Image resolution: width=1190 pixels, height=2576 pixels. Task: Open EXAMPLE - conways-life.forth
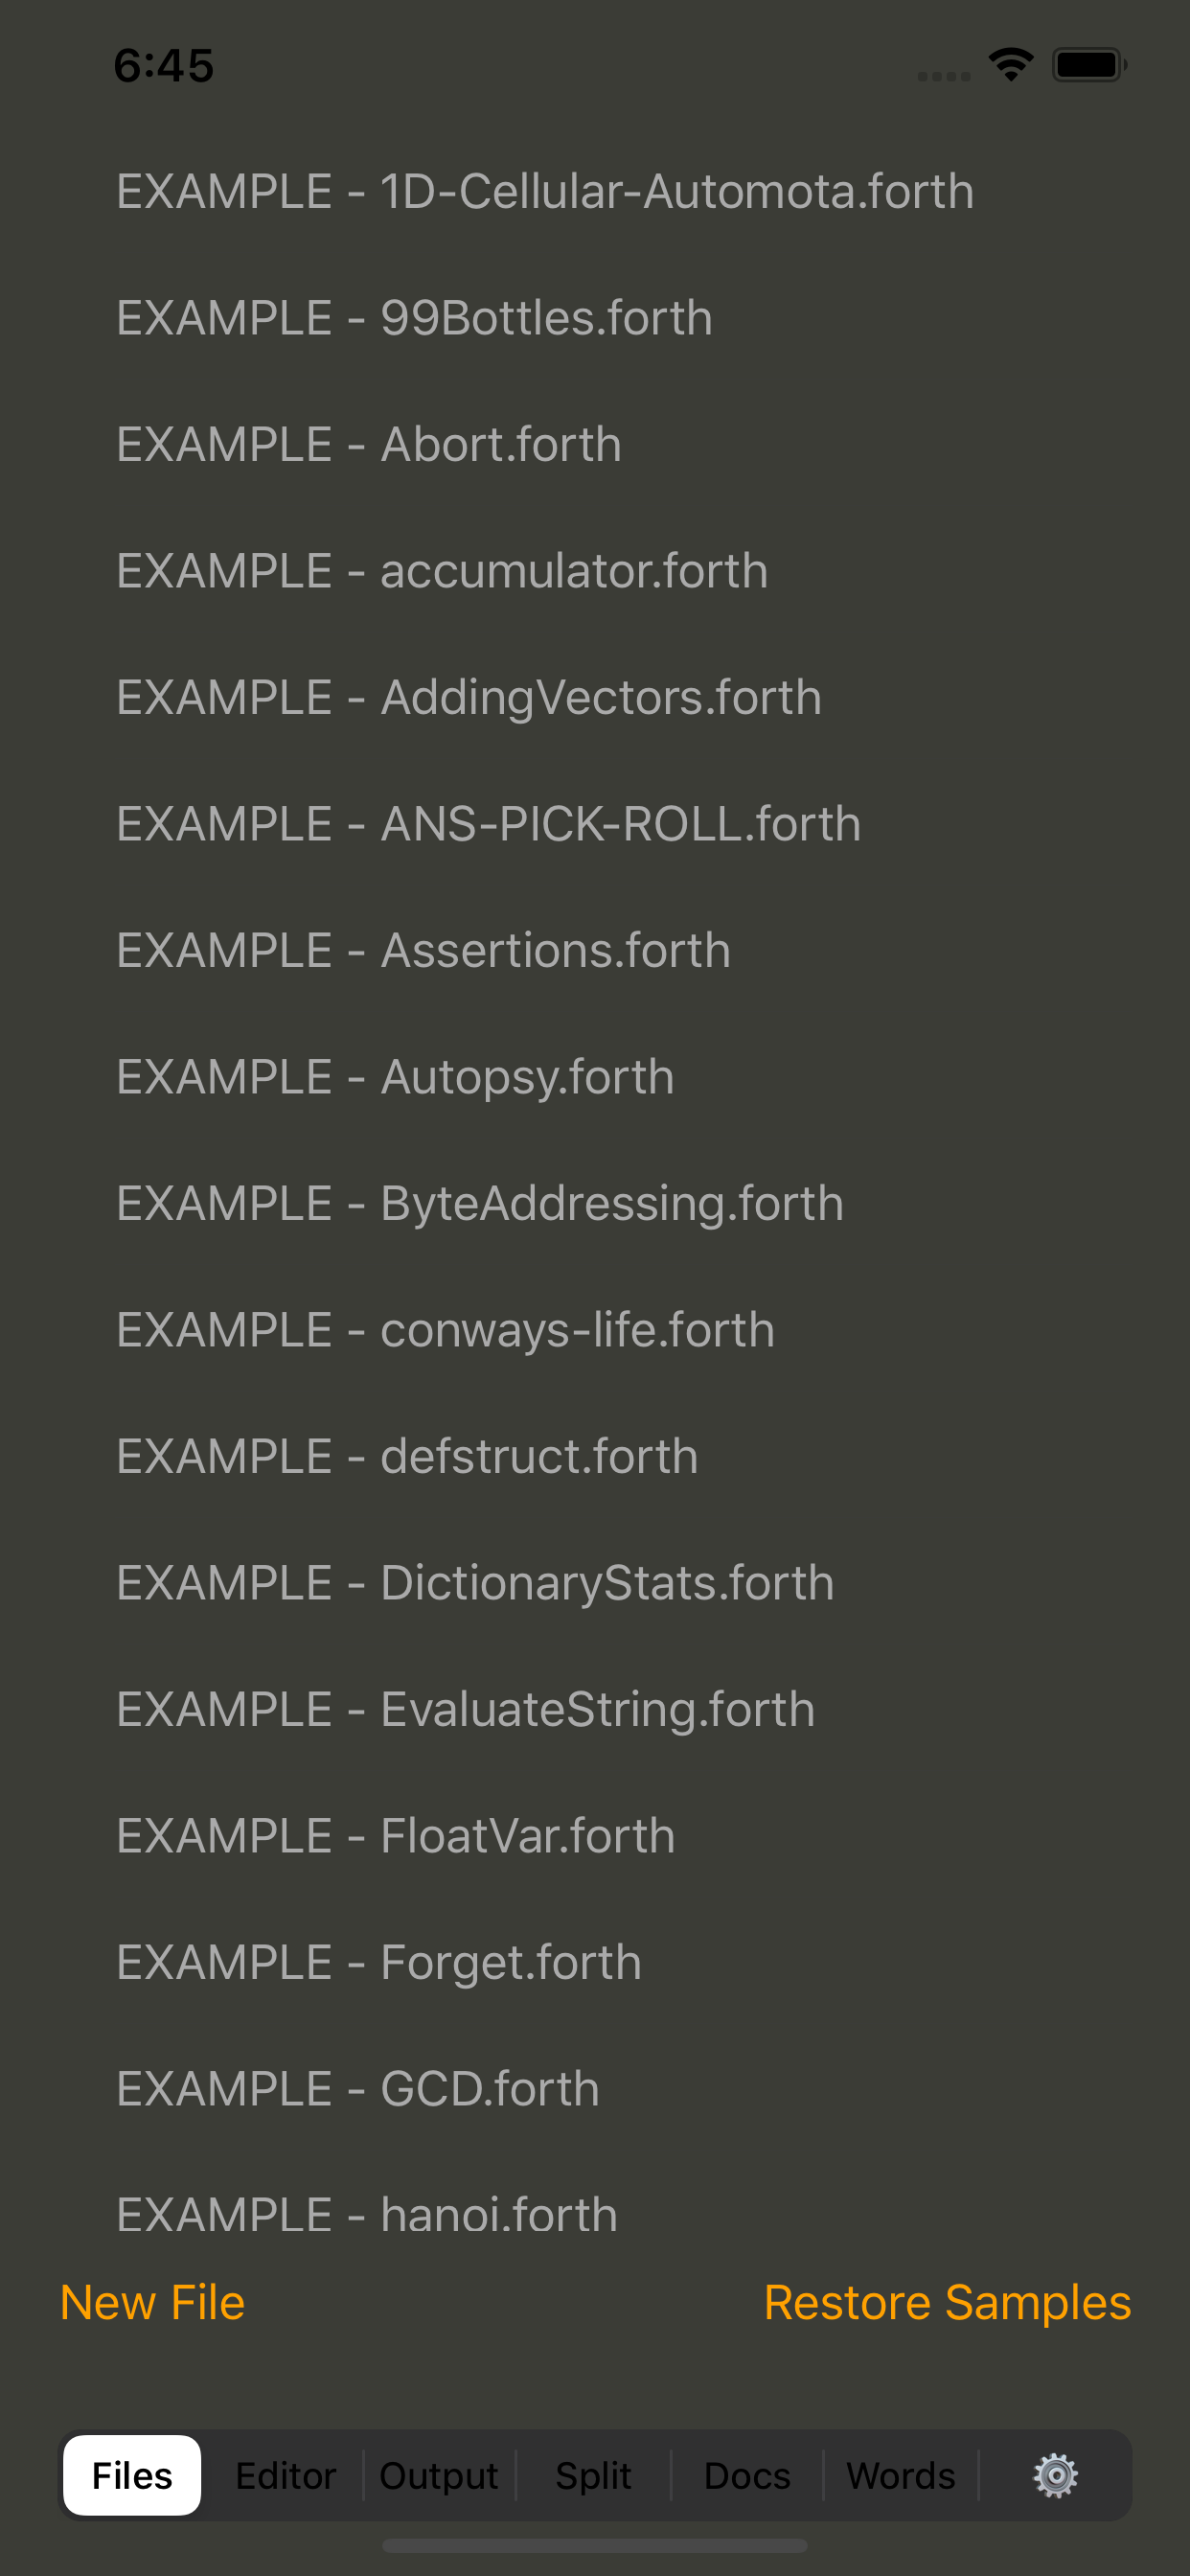(445, 1328)
